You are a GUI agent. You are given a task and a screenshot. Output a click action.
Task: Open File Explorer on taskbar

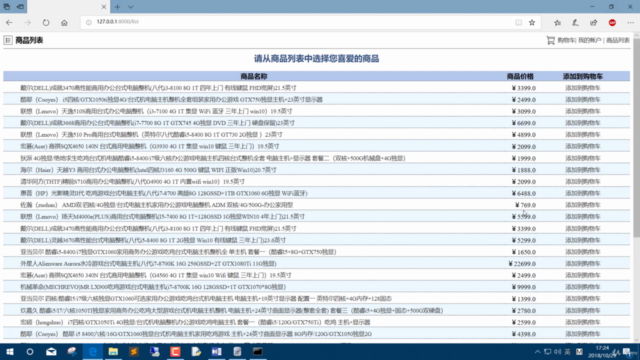[113, 351]
